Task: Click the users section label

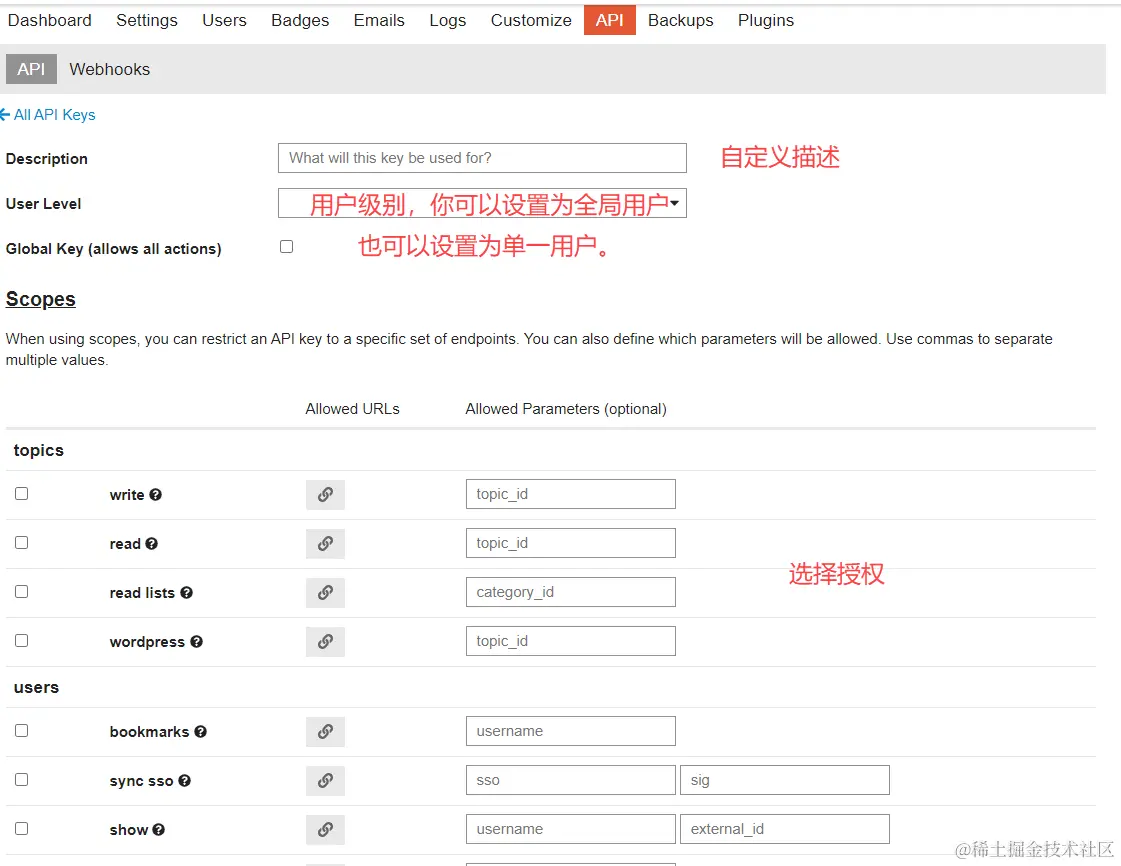Action: tap(36, 687)
